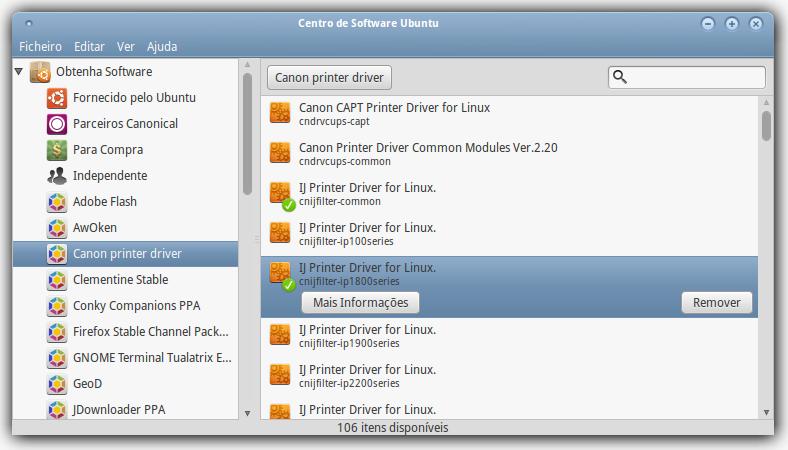Select AwOken source
Screen dimensions: 788x450
(x=94, y=228)
